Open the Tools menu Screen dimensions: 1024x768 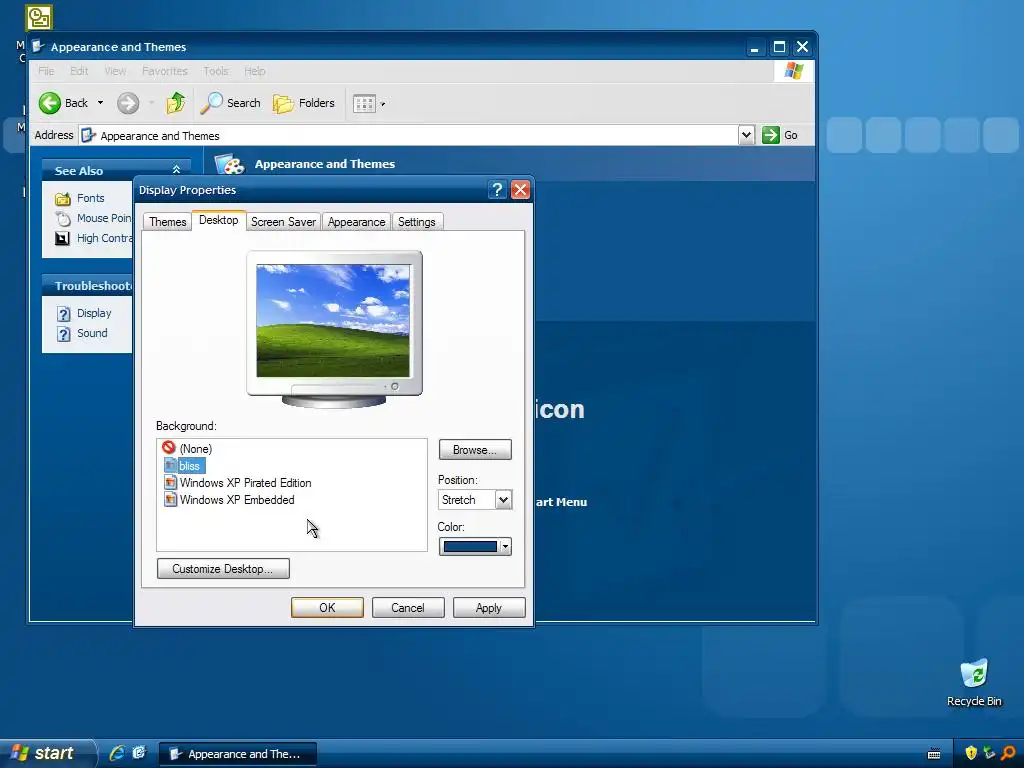tap(216, 71)
